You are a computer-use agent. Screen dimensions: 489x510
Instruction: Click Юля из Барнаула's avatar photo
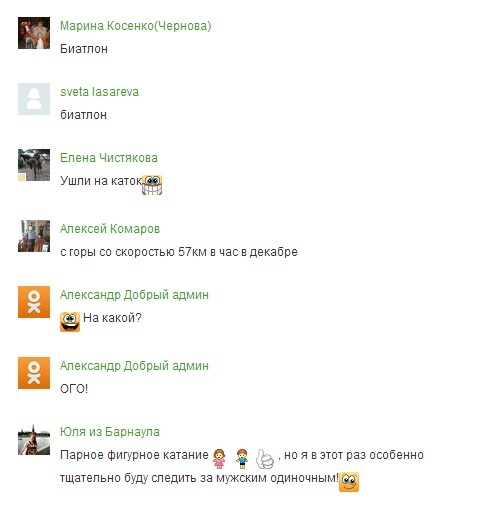(34, 439)
